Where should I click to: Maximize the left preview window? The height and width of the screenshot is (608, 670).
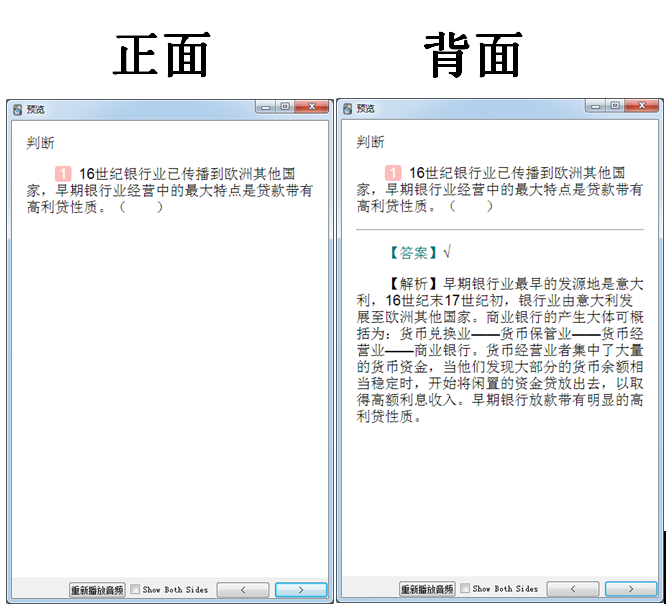click(285, 107)
